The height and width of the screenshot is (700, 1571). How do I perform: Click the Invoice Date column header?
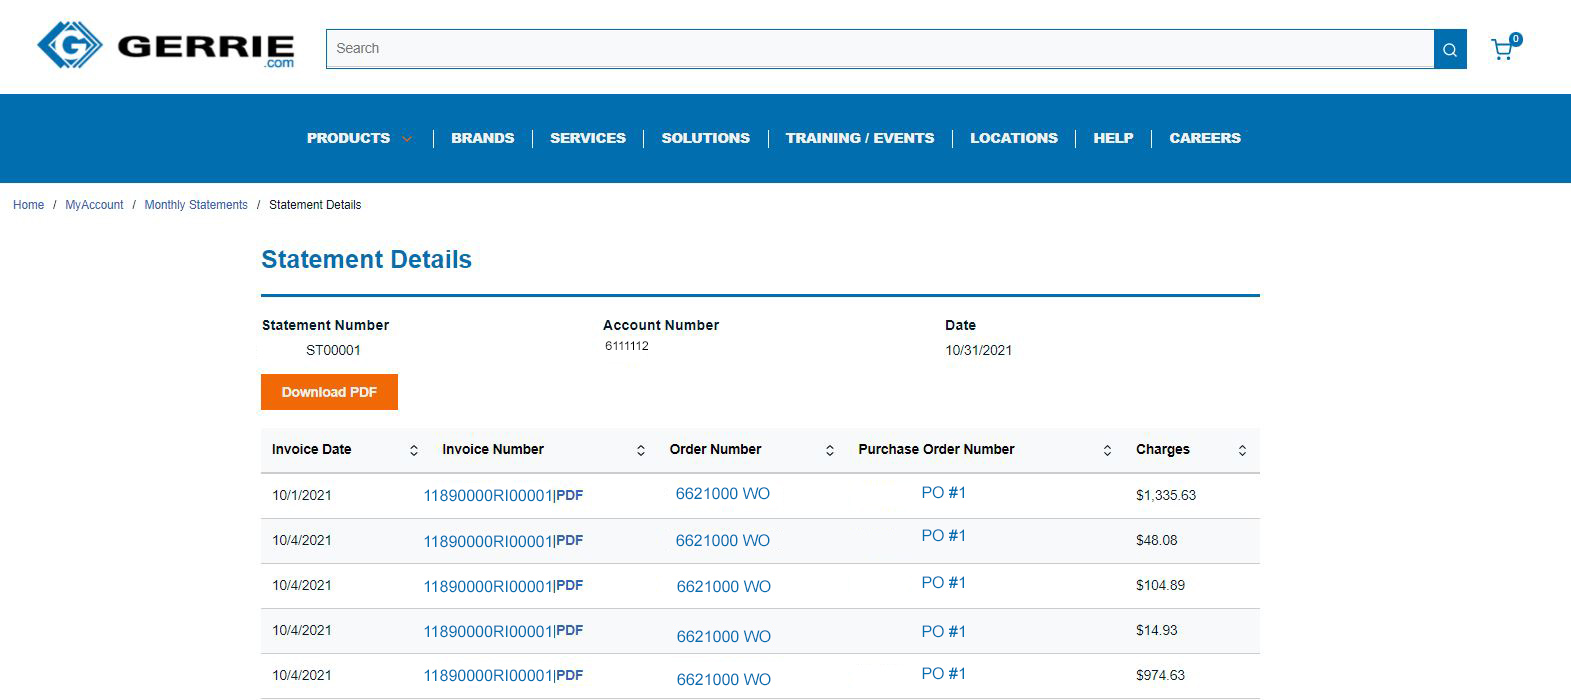click(x=312, y=449)
